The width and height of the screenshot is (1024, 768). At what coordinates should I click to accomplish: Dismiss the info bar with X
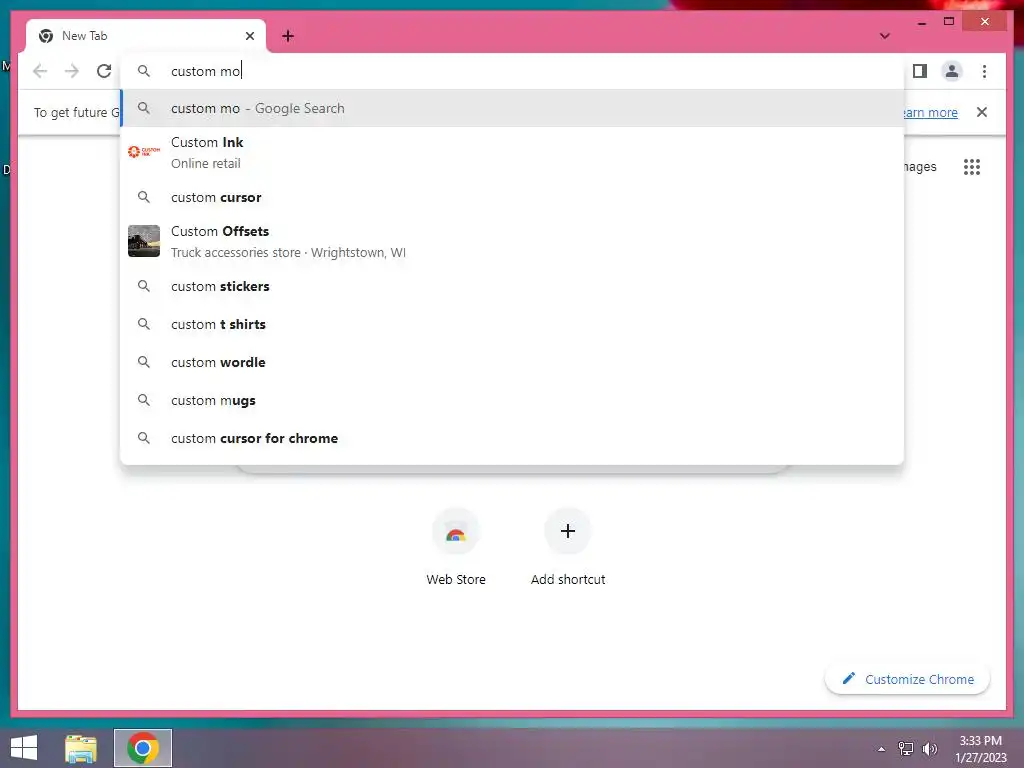[x=982, y=112]
